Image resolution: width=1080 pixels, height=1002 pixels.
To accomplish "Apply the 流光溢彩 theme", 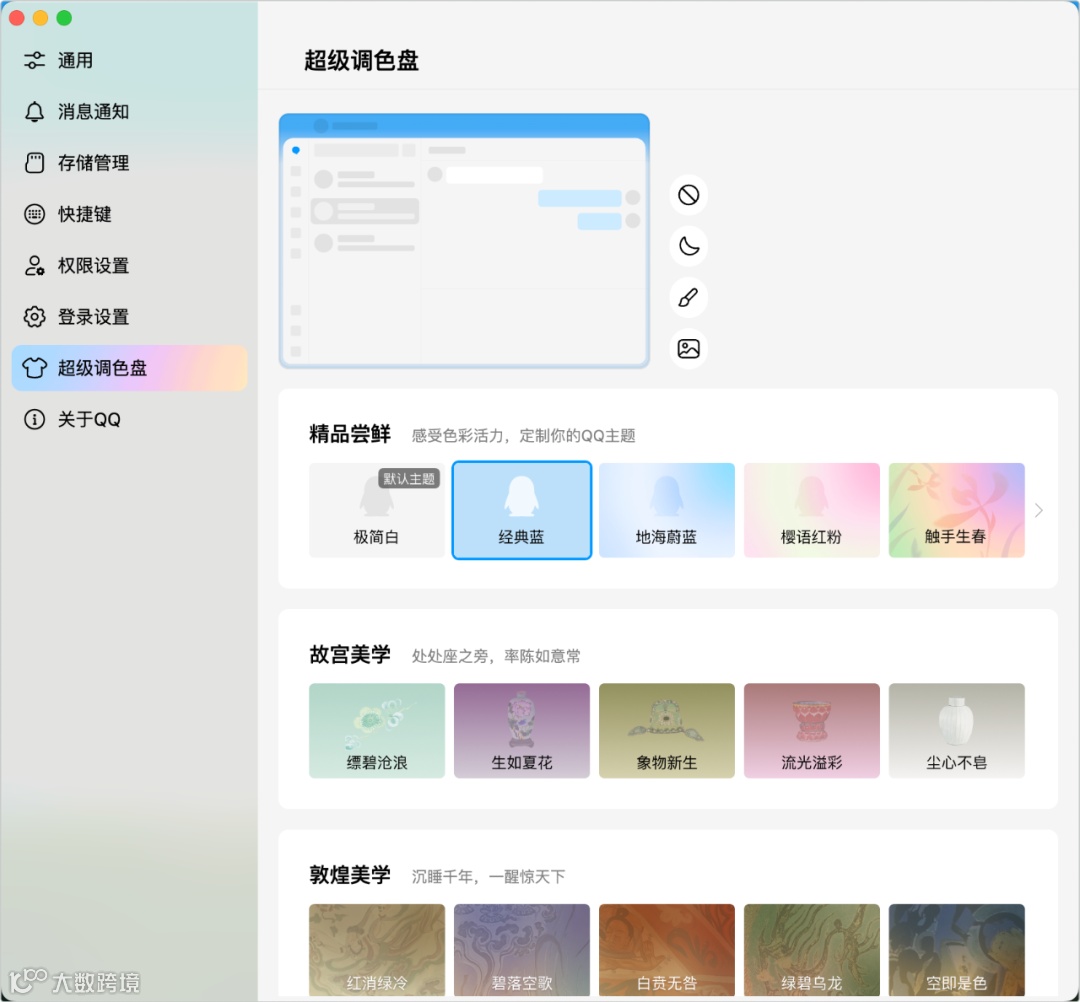I will pos(811,731).
